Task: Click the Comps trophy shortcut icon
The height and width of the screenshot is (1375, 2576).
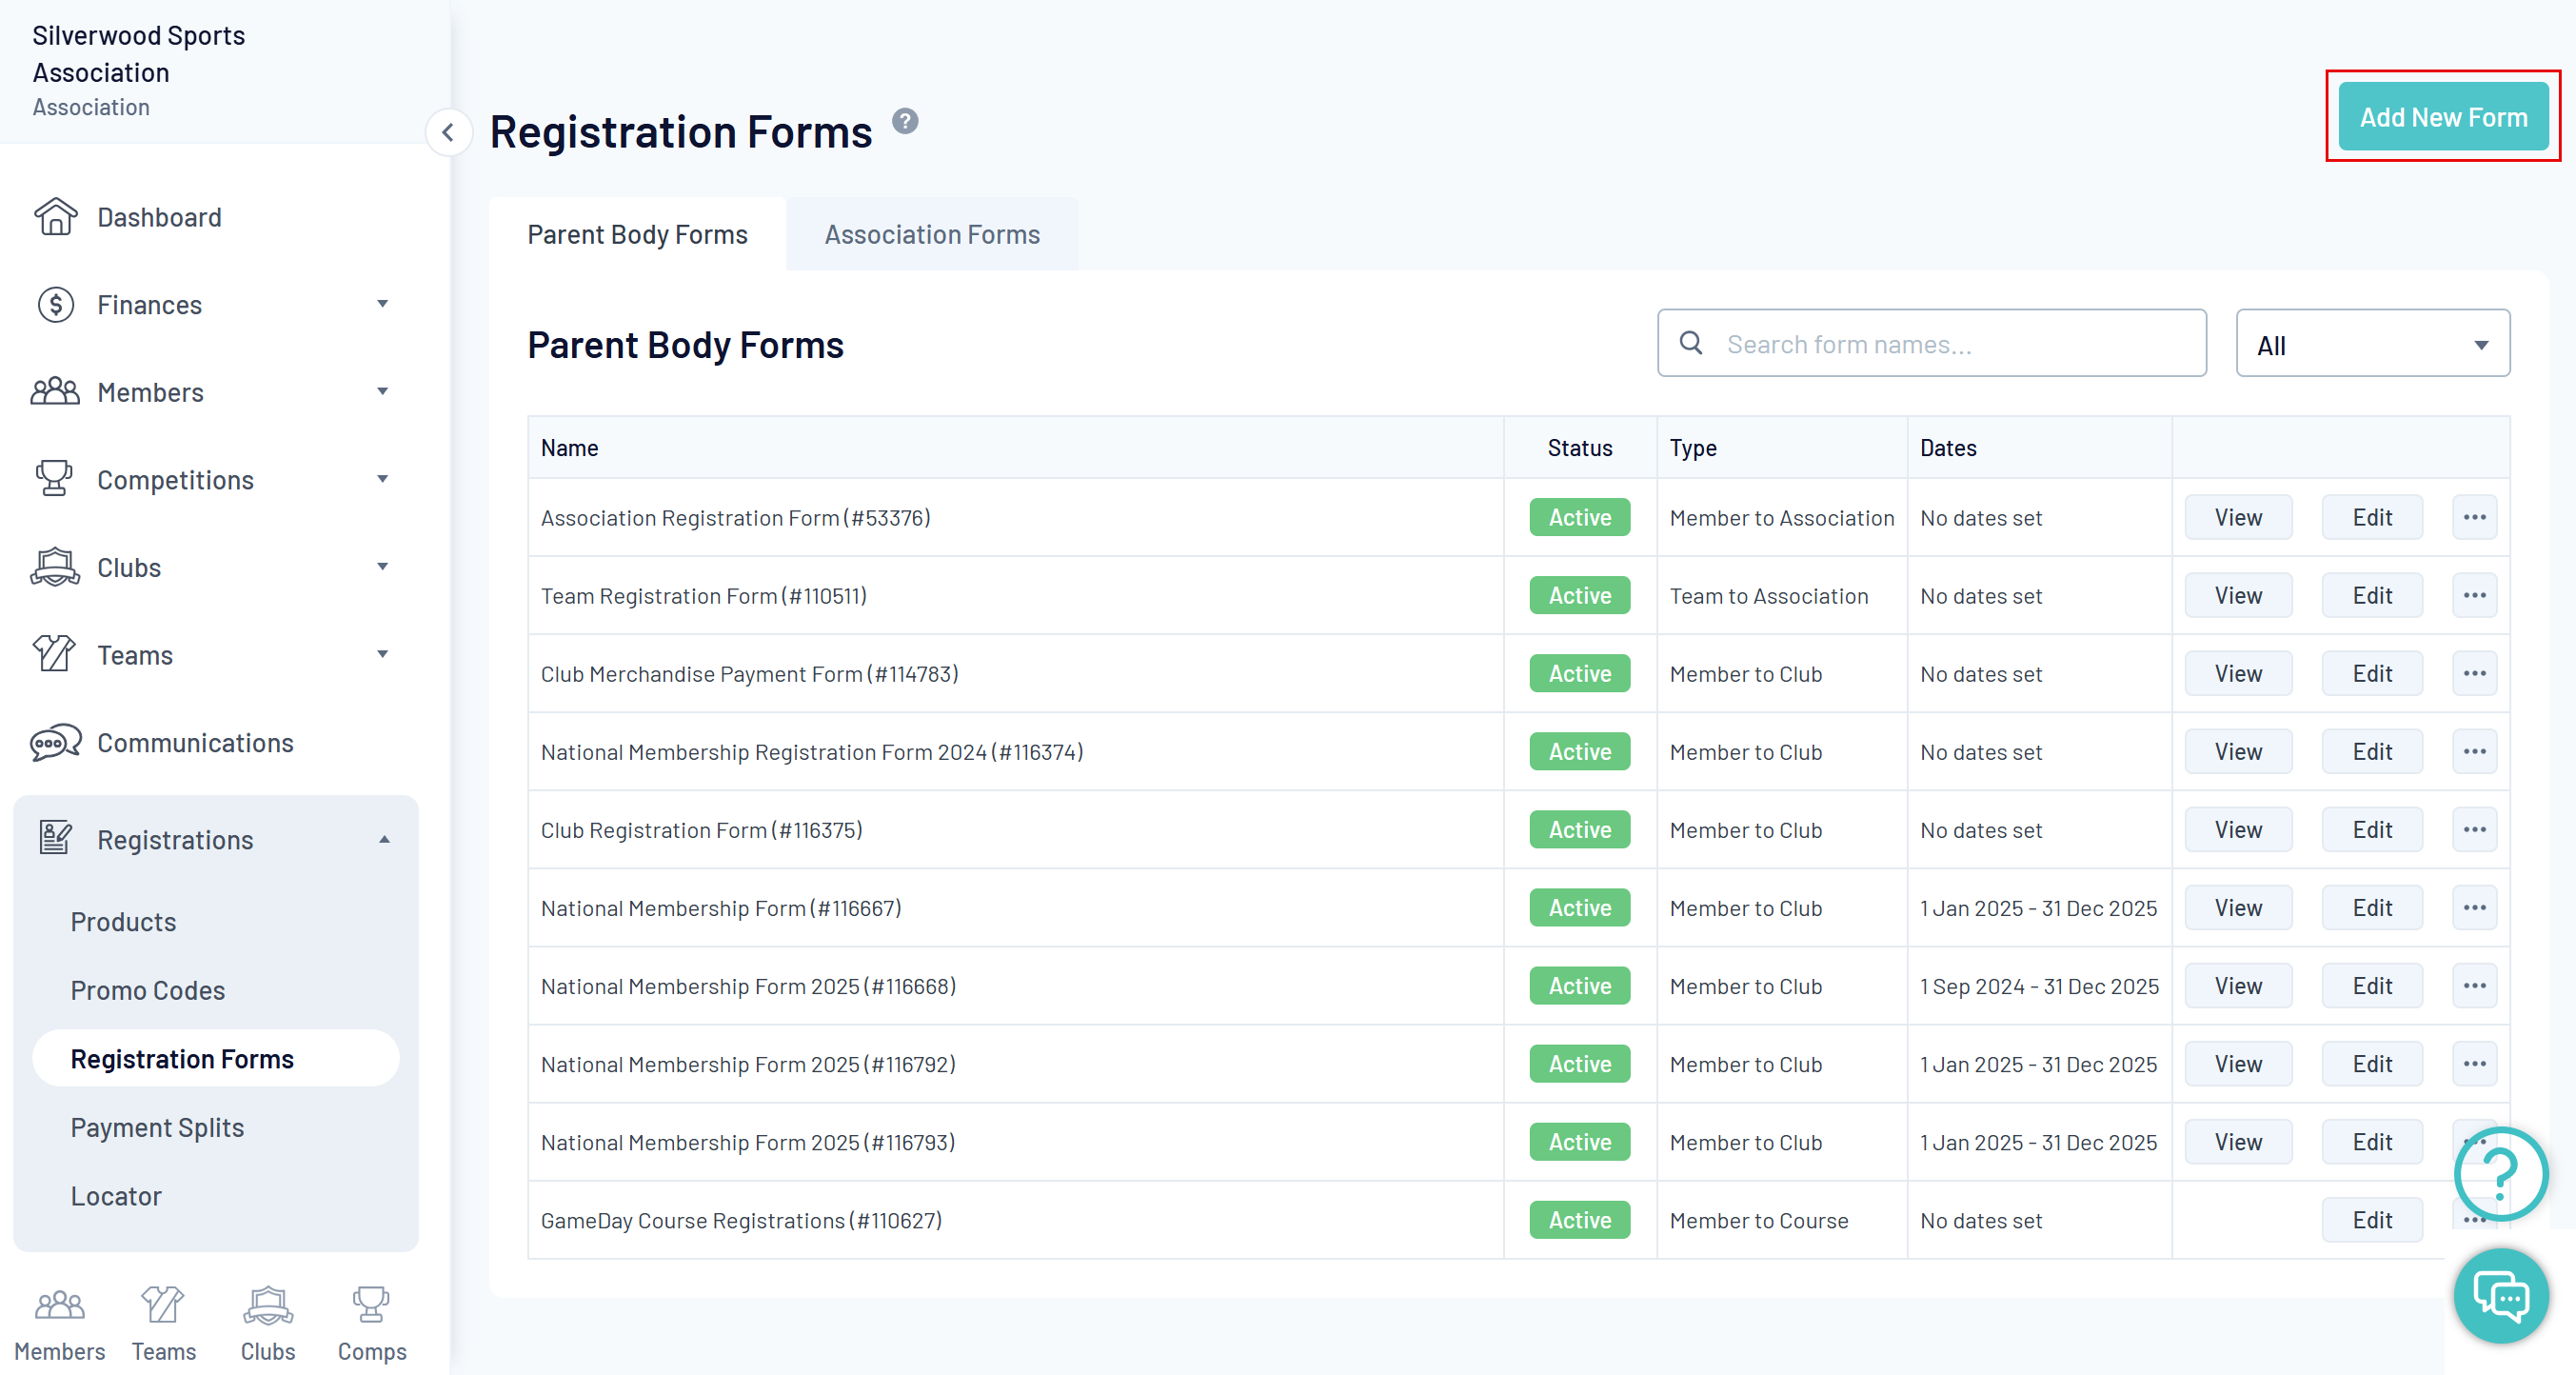Action: pos(371,1305)
